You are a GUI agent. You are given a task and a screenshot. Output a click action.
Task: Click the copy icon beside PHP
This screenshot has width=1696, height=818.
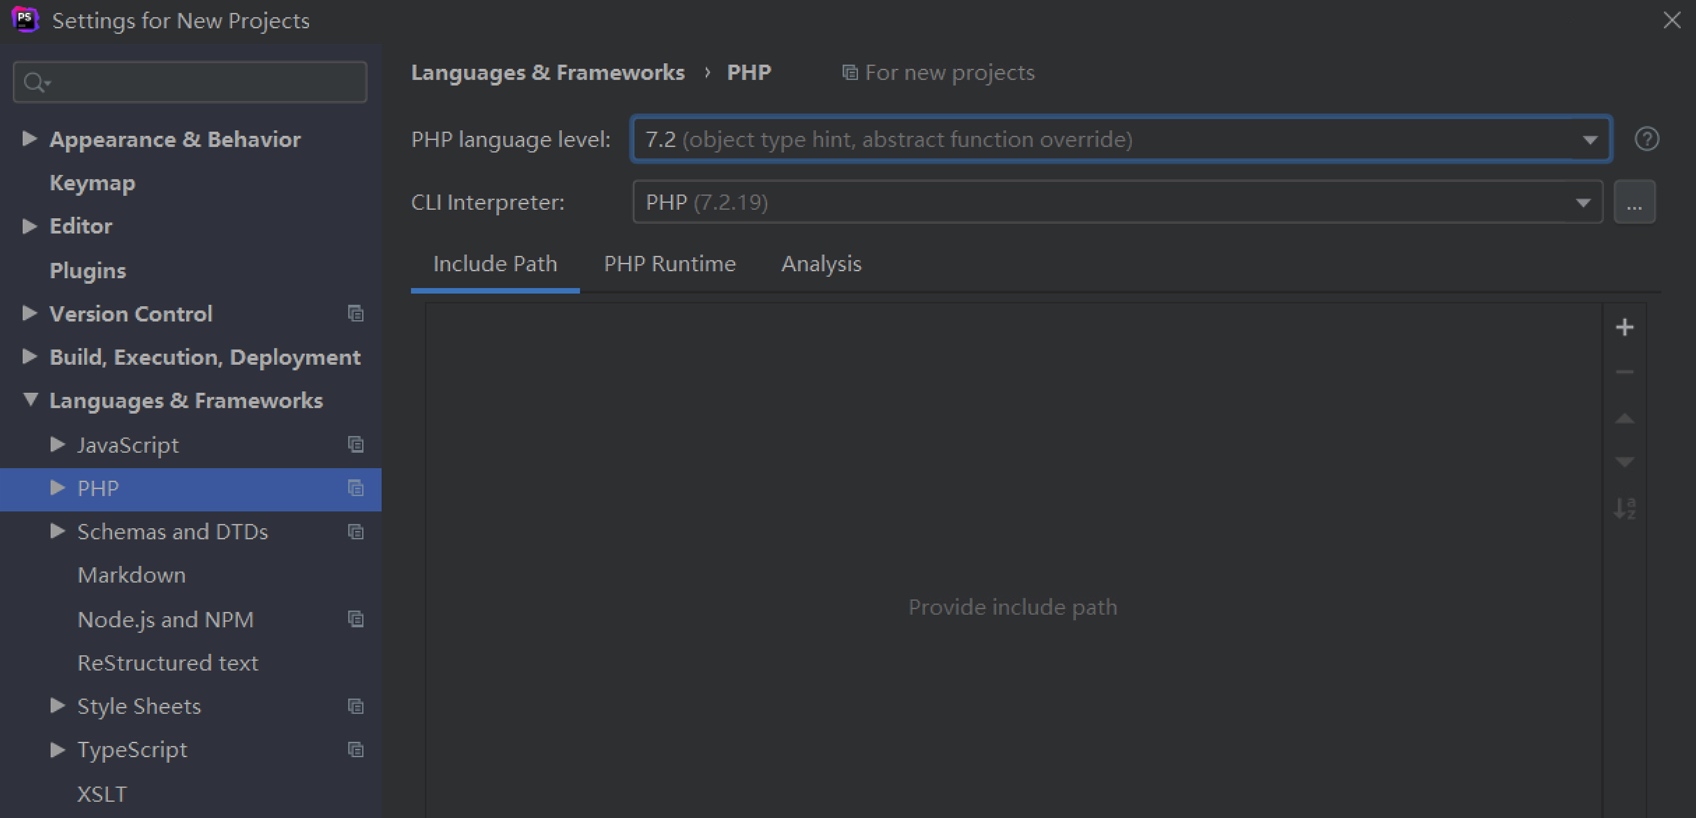355,488
